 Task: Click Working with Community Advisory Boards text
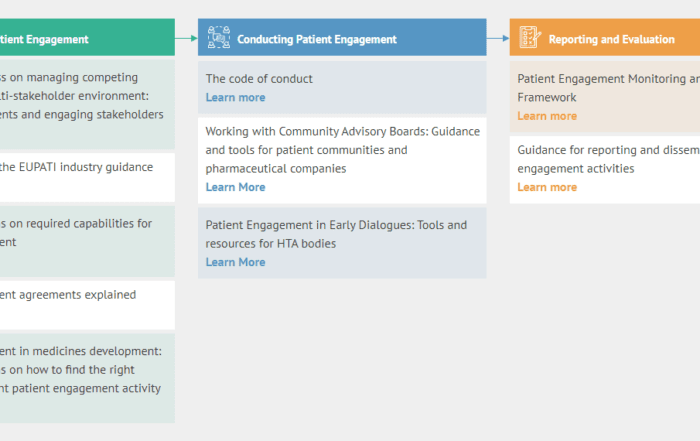click(341, 150)
